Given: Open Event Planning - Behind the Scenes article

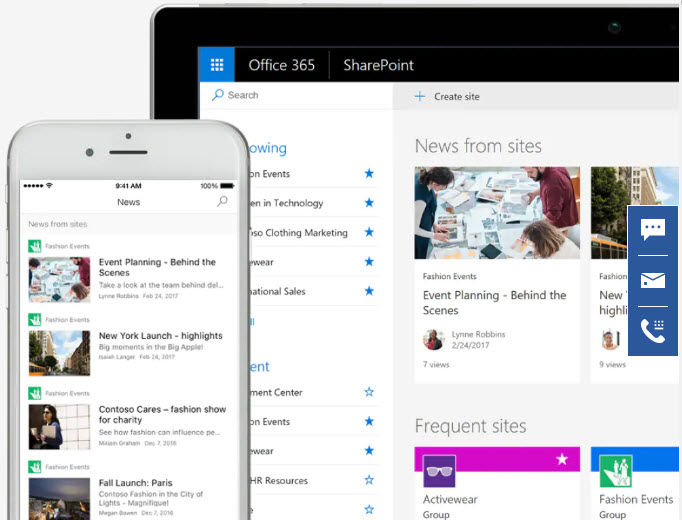Looking at the screenshot, I should [494, 302].
